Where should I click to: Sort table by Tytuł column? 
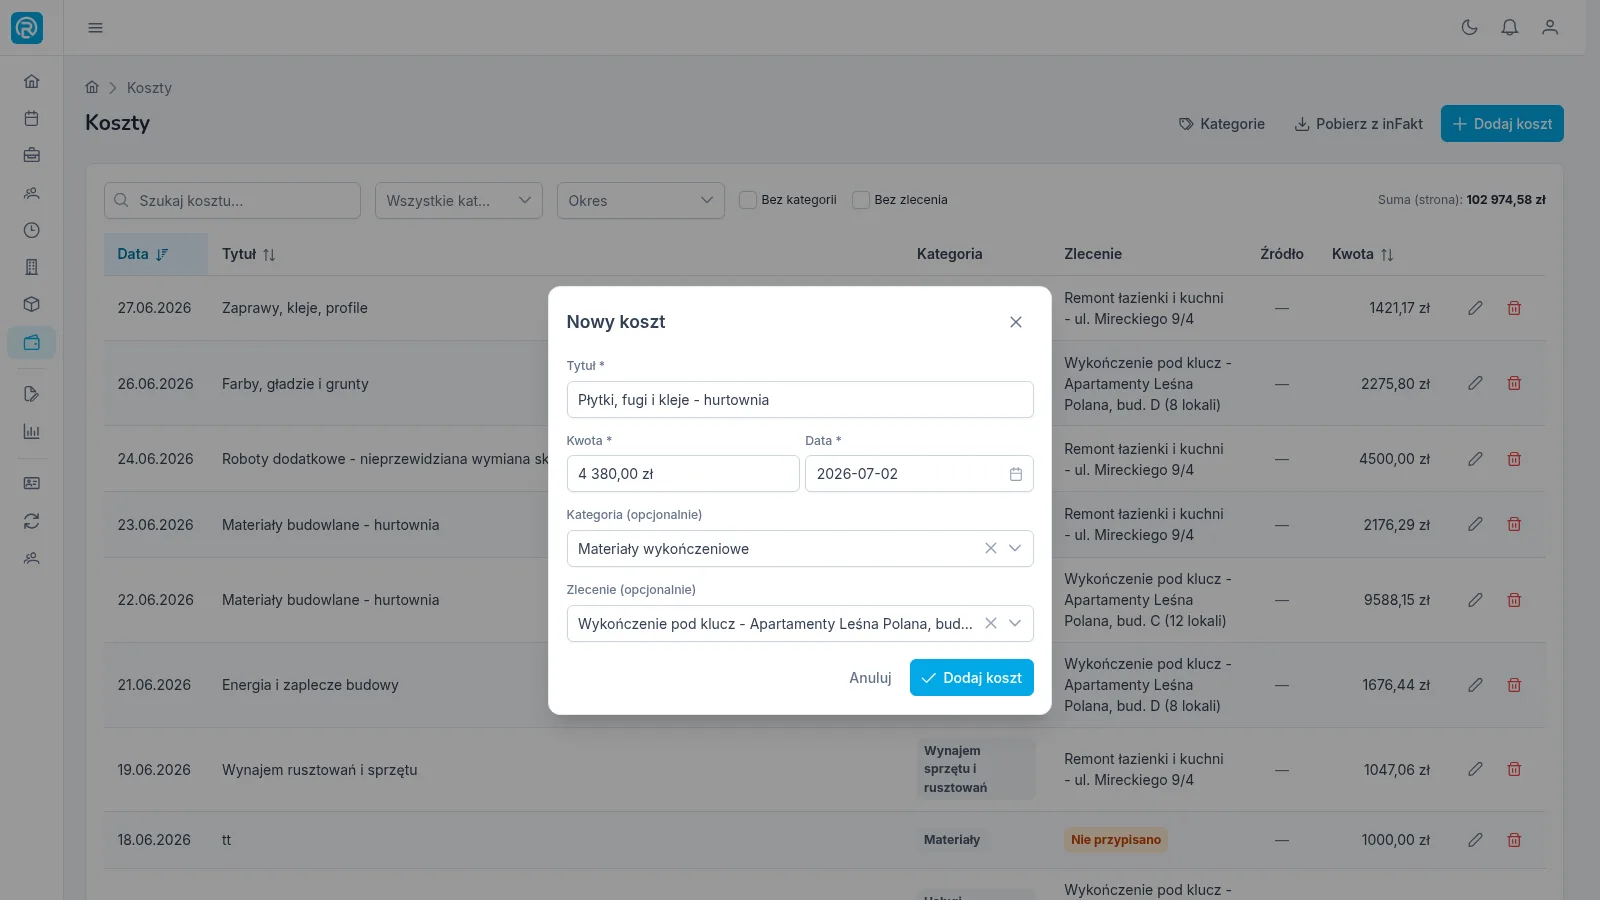pos(248,254)
